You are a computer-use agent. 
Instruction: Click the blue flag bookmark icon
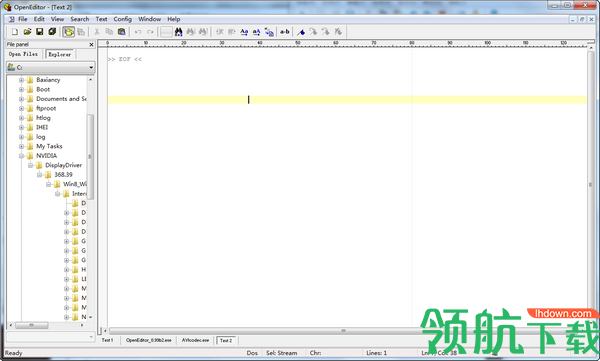click(301, 32)
